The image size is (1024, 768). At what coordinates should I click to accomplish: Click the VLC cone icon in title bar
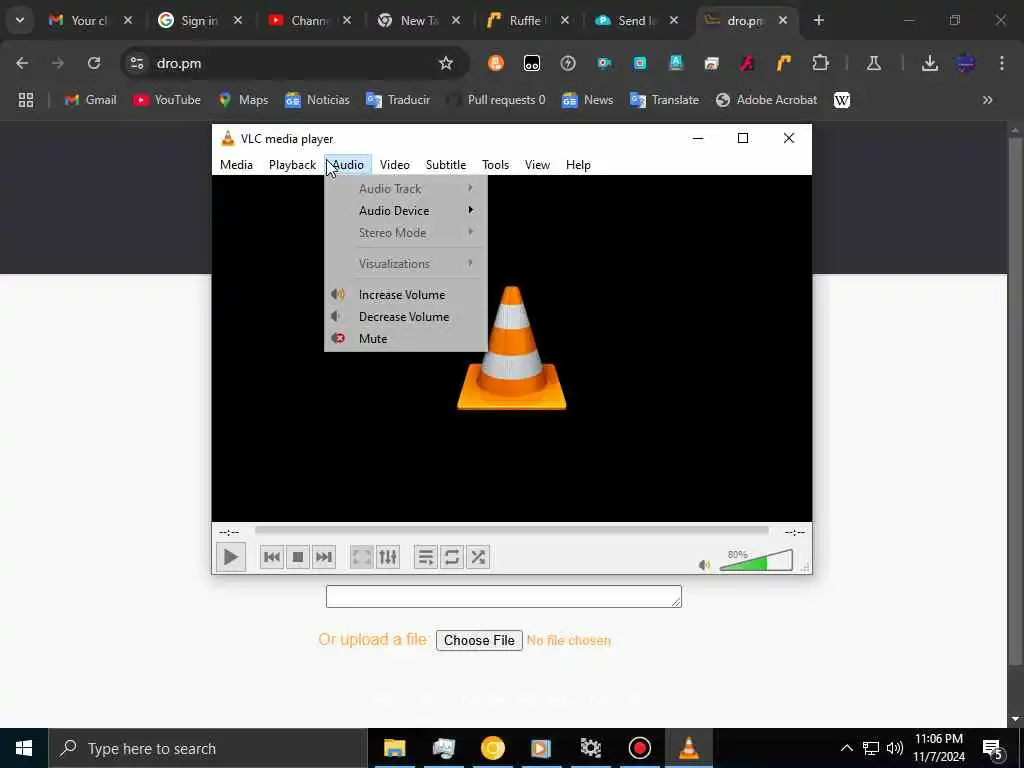228,138
